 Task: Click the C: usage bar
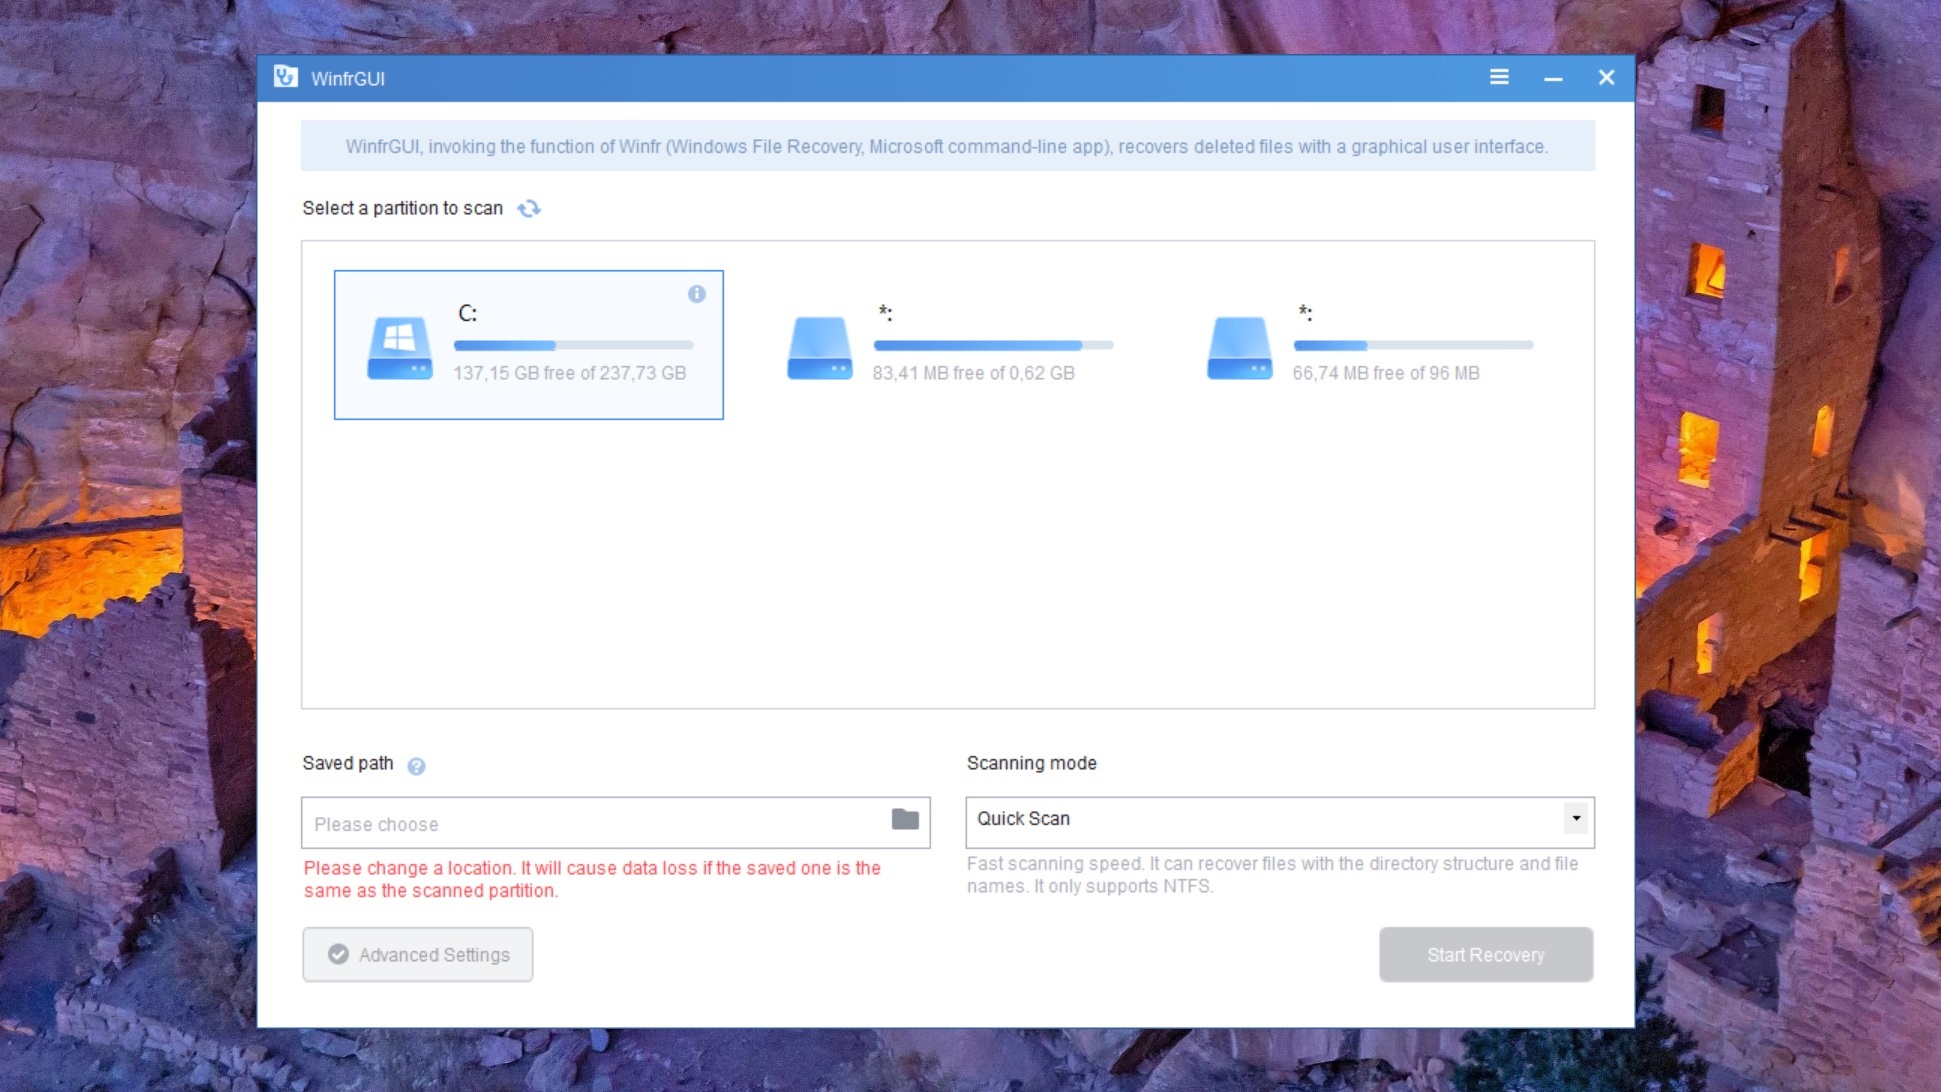(x=574, y=345)
